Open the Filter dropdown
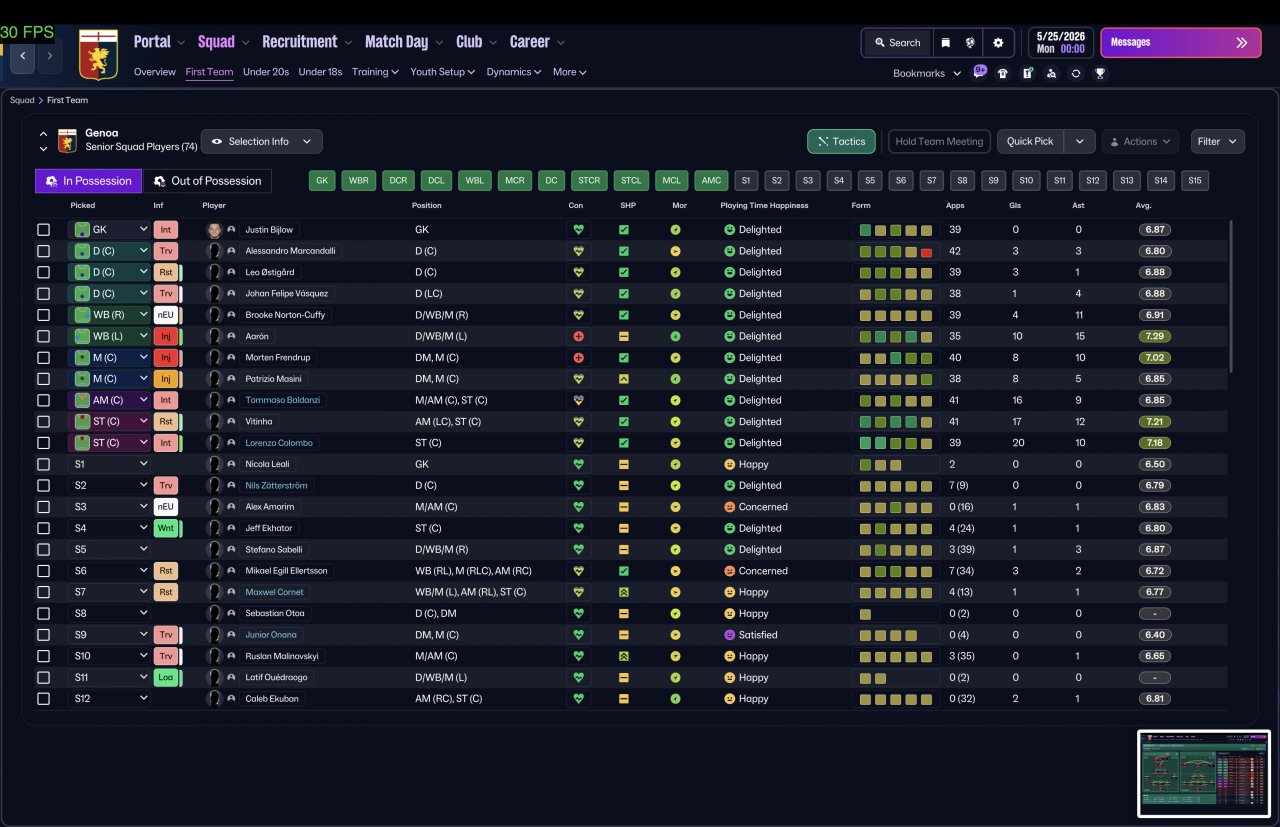The height and width of the screenshot is (827, 1280). click(1217, 141)
